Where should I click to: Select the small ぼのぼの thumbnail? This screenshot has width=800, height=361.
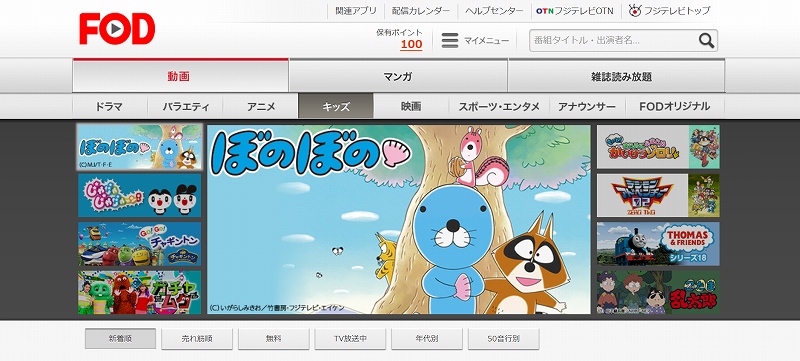[139, 147]
